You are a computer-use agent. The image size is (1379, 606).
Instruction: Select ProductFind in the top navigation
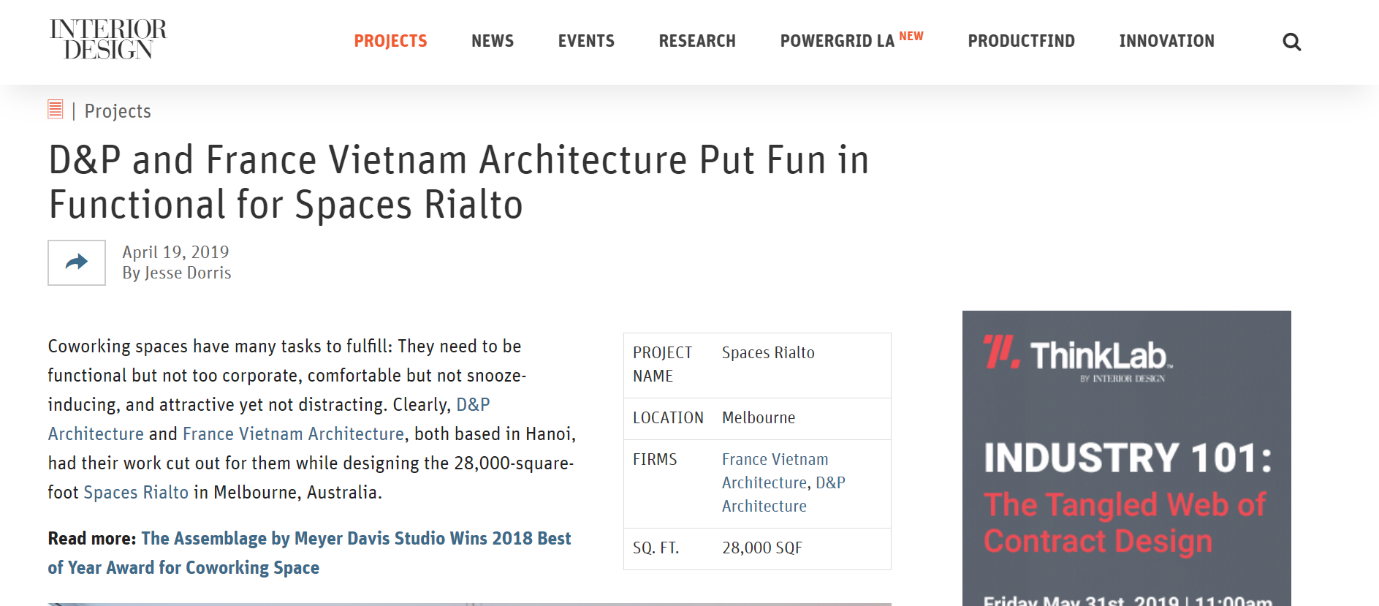[1021, 41]
